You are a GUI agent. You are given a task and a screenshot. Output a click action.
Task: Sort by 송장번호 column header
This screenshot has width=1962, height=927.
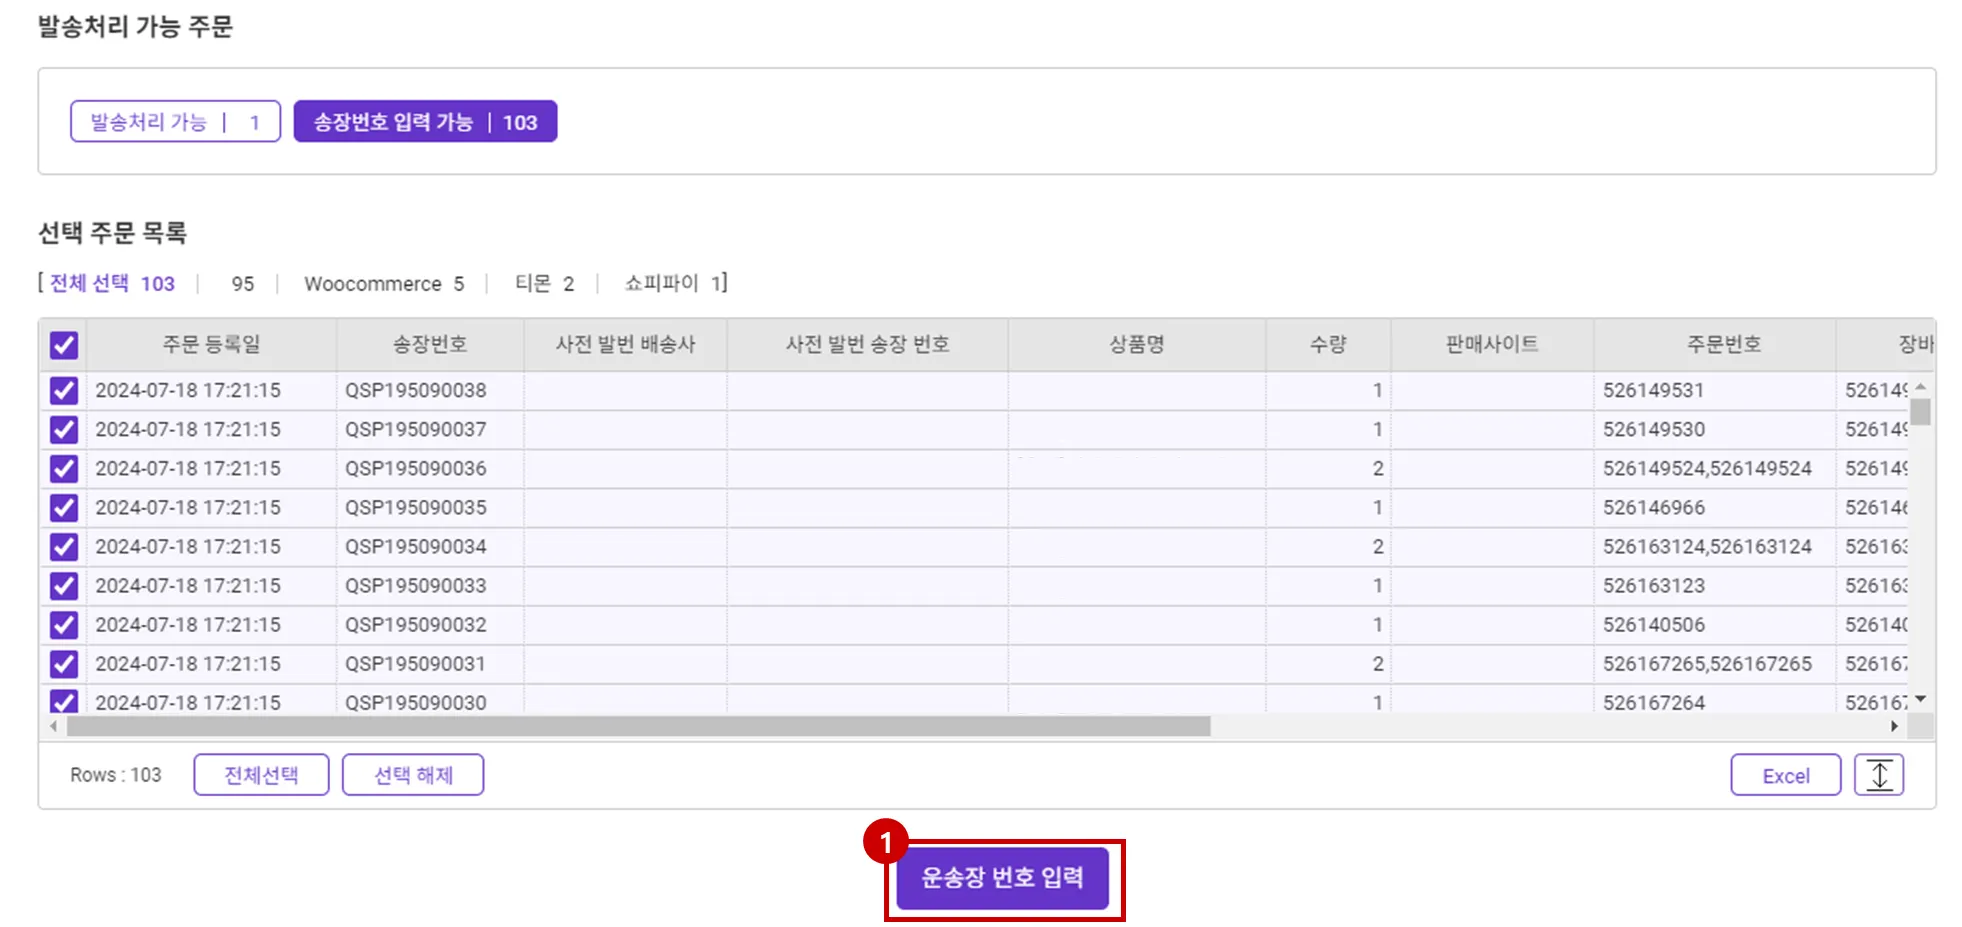430,345
